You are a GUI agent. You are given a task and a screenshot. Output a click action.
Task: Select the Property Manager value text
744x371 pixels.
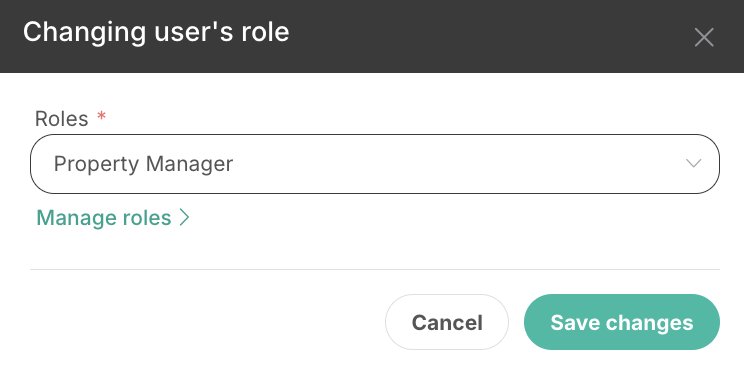[143, 164]
